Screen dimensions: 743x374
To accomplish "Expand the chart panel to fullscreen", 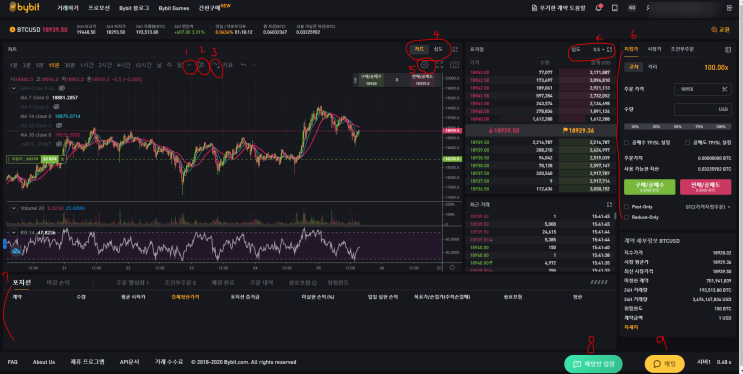I will pyautogui.click(x=455, y=49).
